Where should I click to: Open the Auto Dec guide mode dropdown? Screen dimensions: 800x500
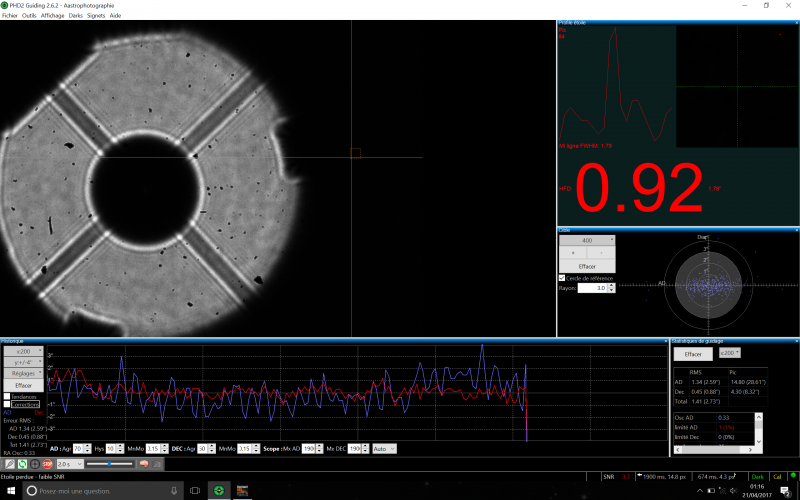click(x=384, y=449)
